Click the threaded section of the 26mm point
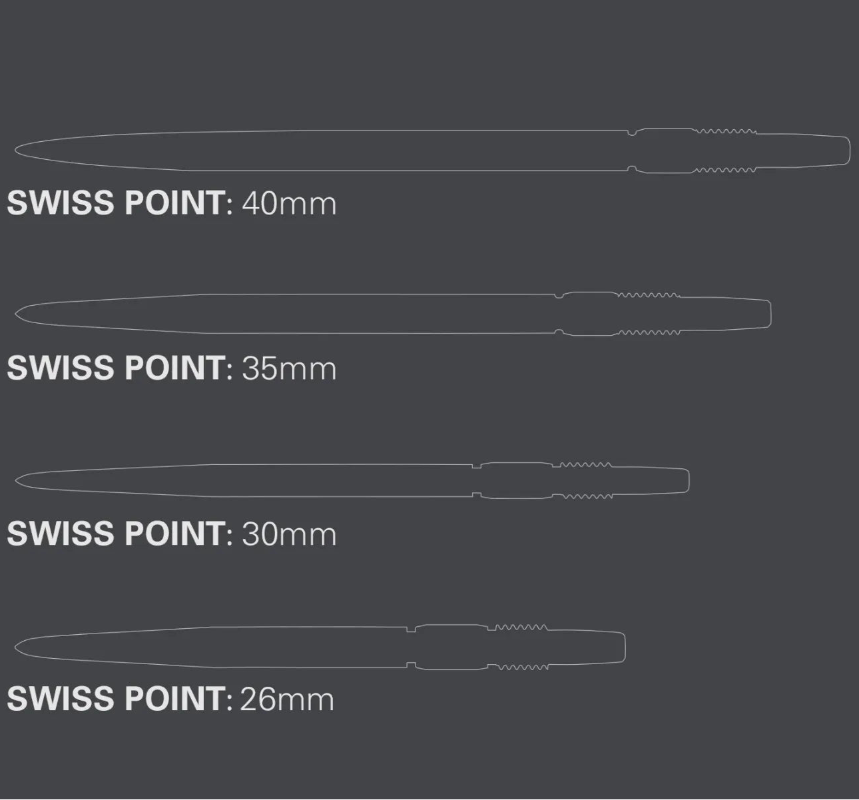The width and height of the screenshot is (859, 800). tap(518, 646)
